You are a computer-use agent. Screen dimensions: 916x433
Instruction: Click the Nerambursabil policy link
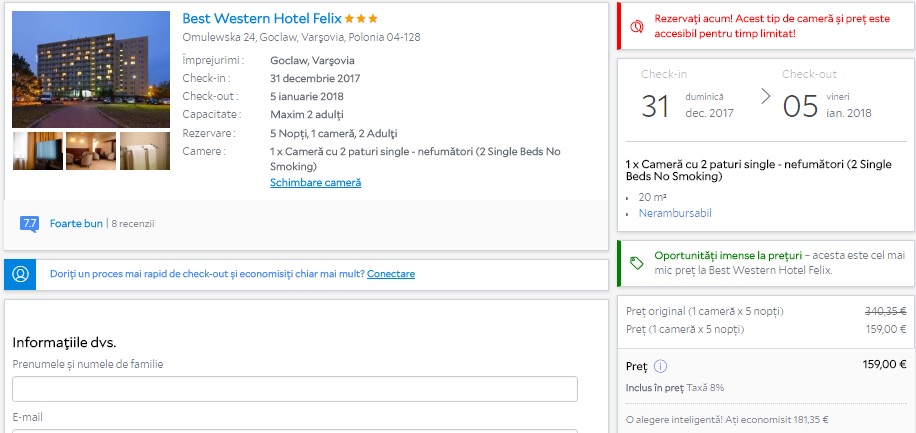click(x=675, y=213)
